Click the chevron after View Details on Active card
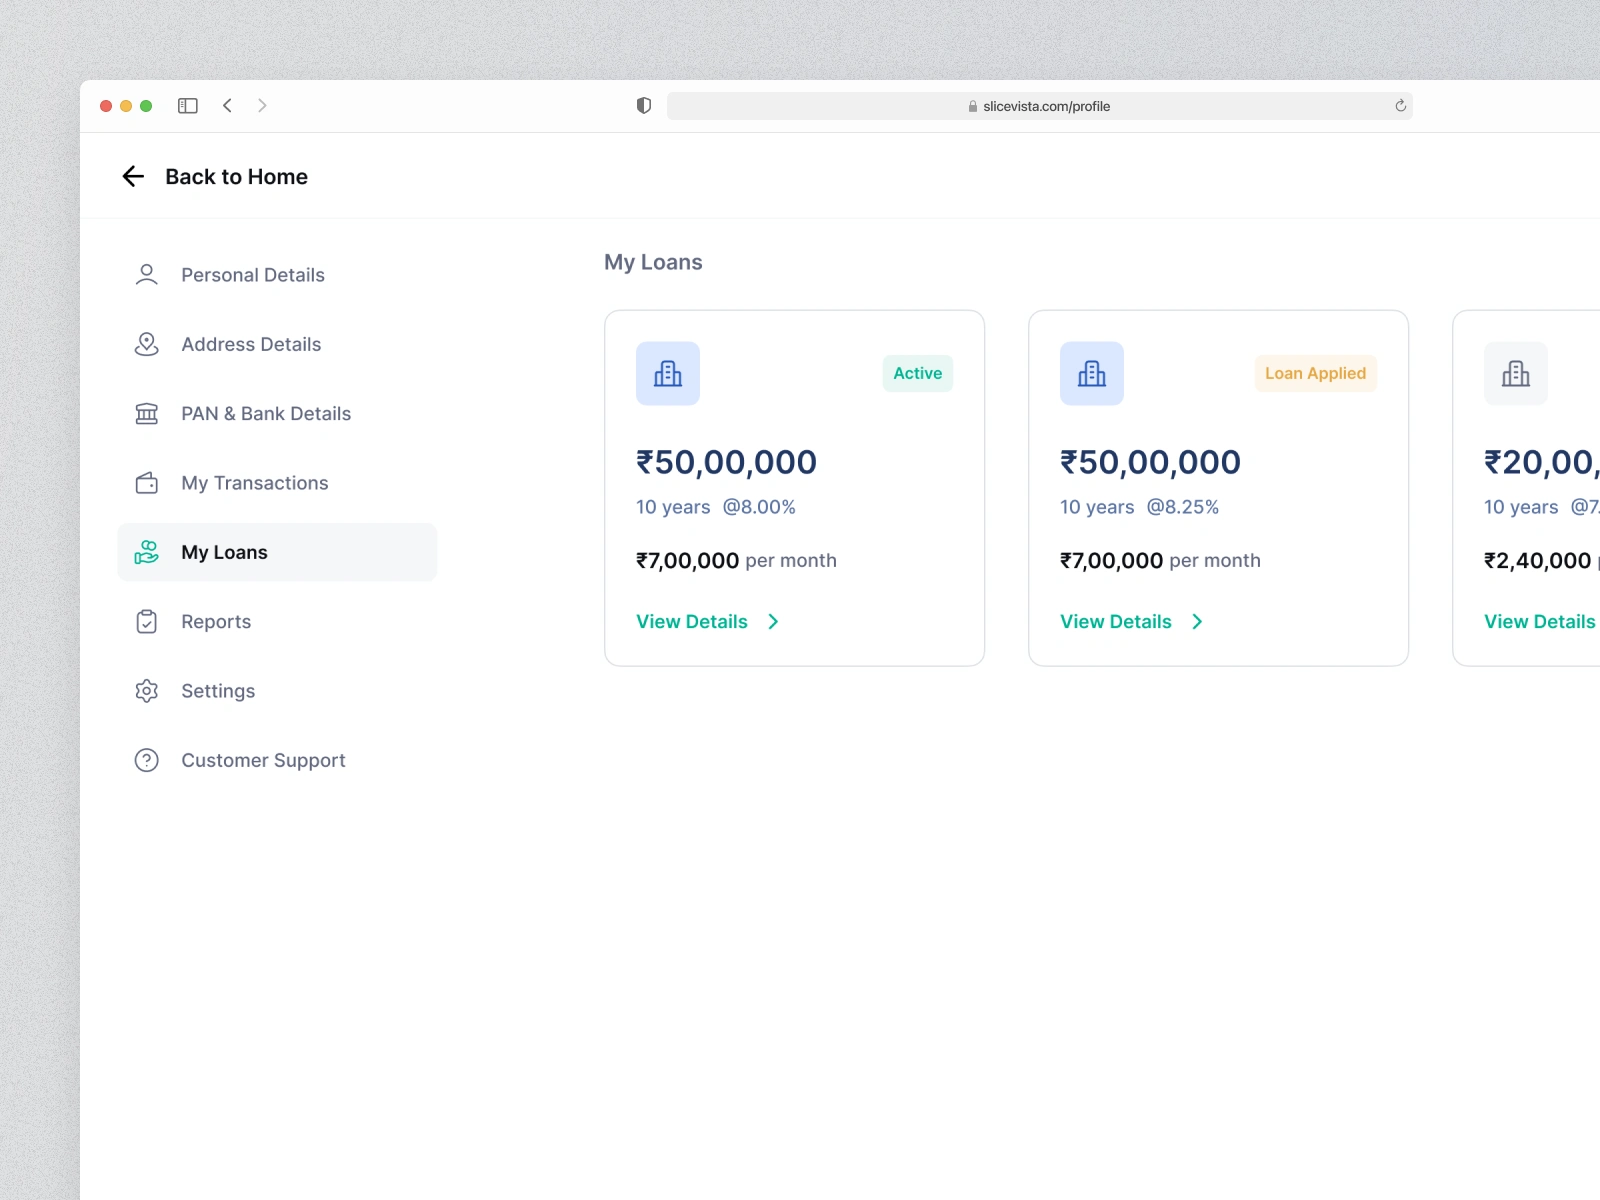The width and height of the screenshot is (1600, 1200). click(x=773, y=622)
